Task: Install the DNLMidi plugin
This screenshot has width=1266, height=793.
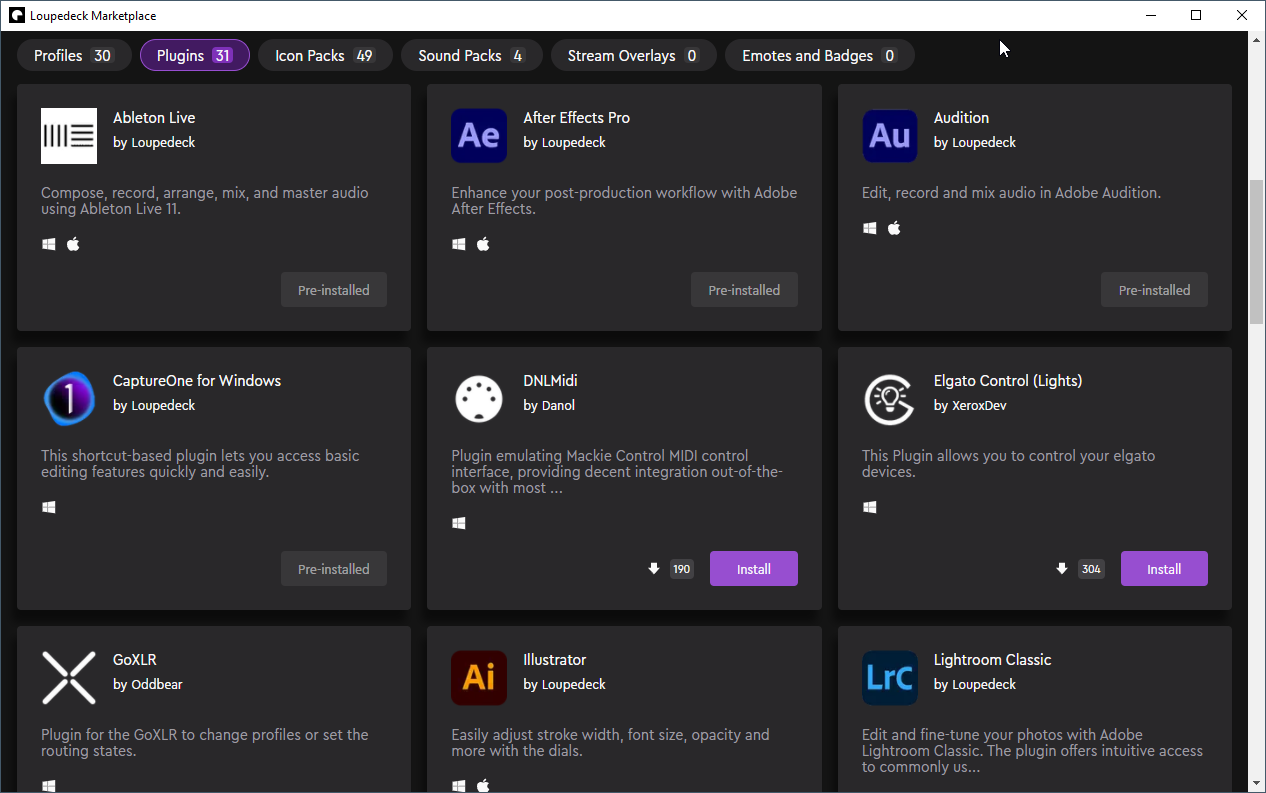Action: pyautogui.click(x=754, y=569)
